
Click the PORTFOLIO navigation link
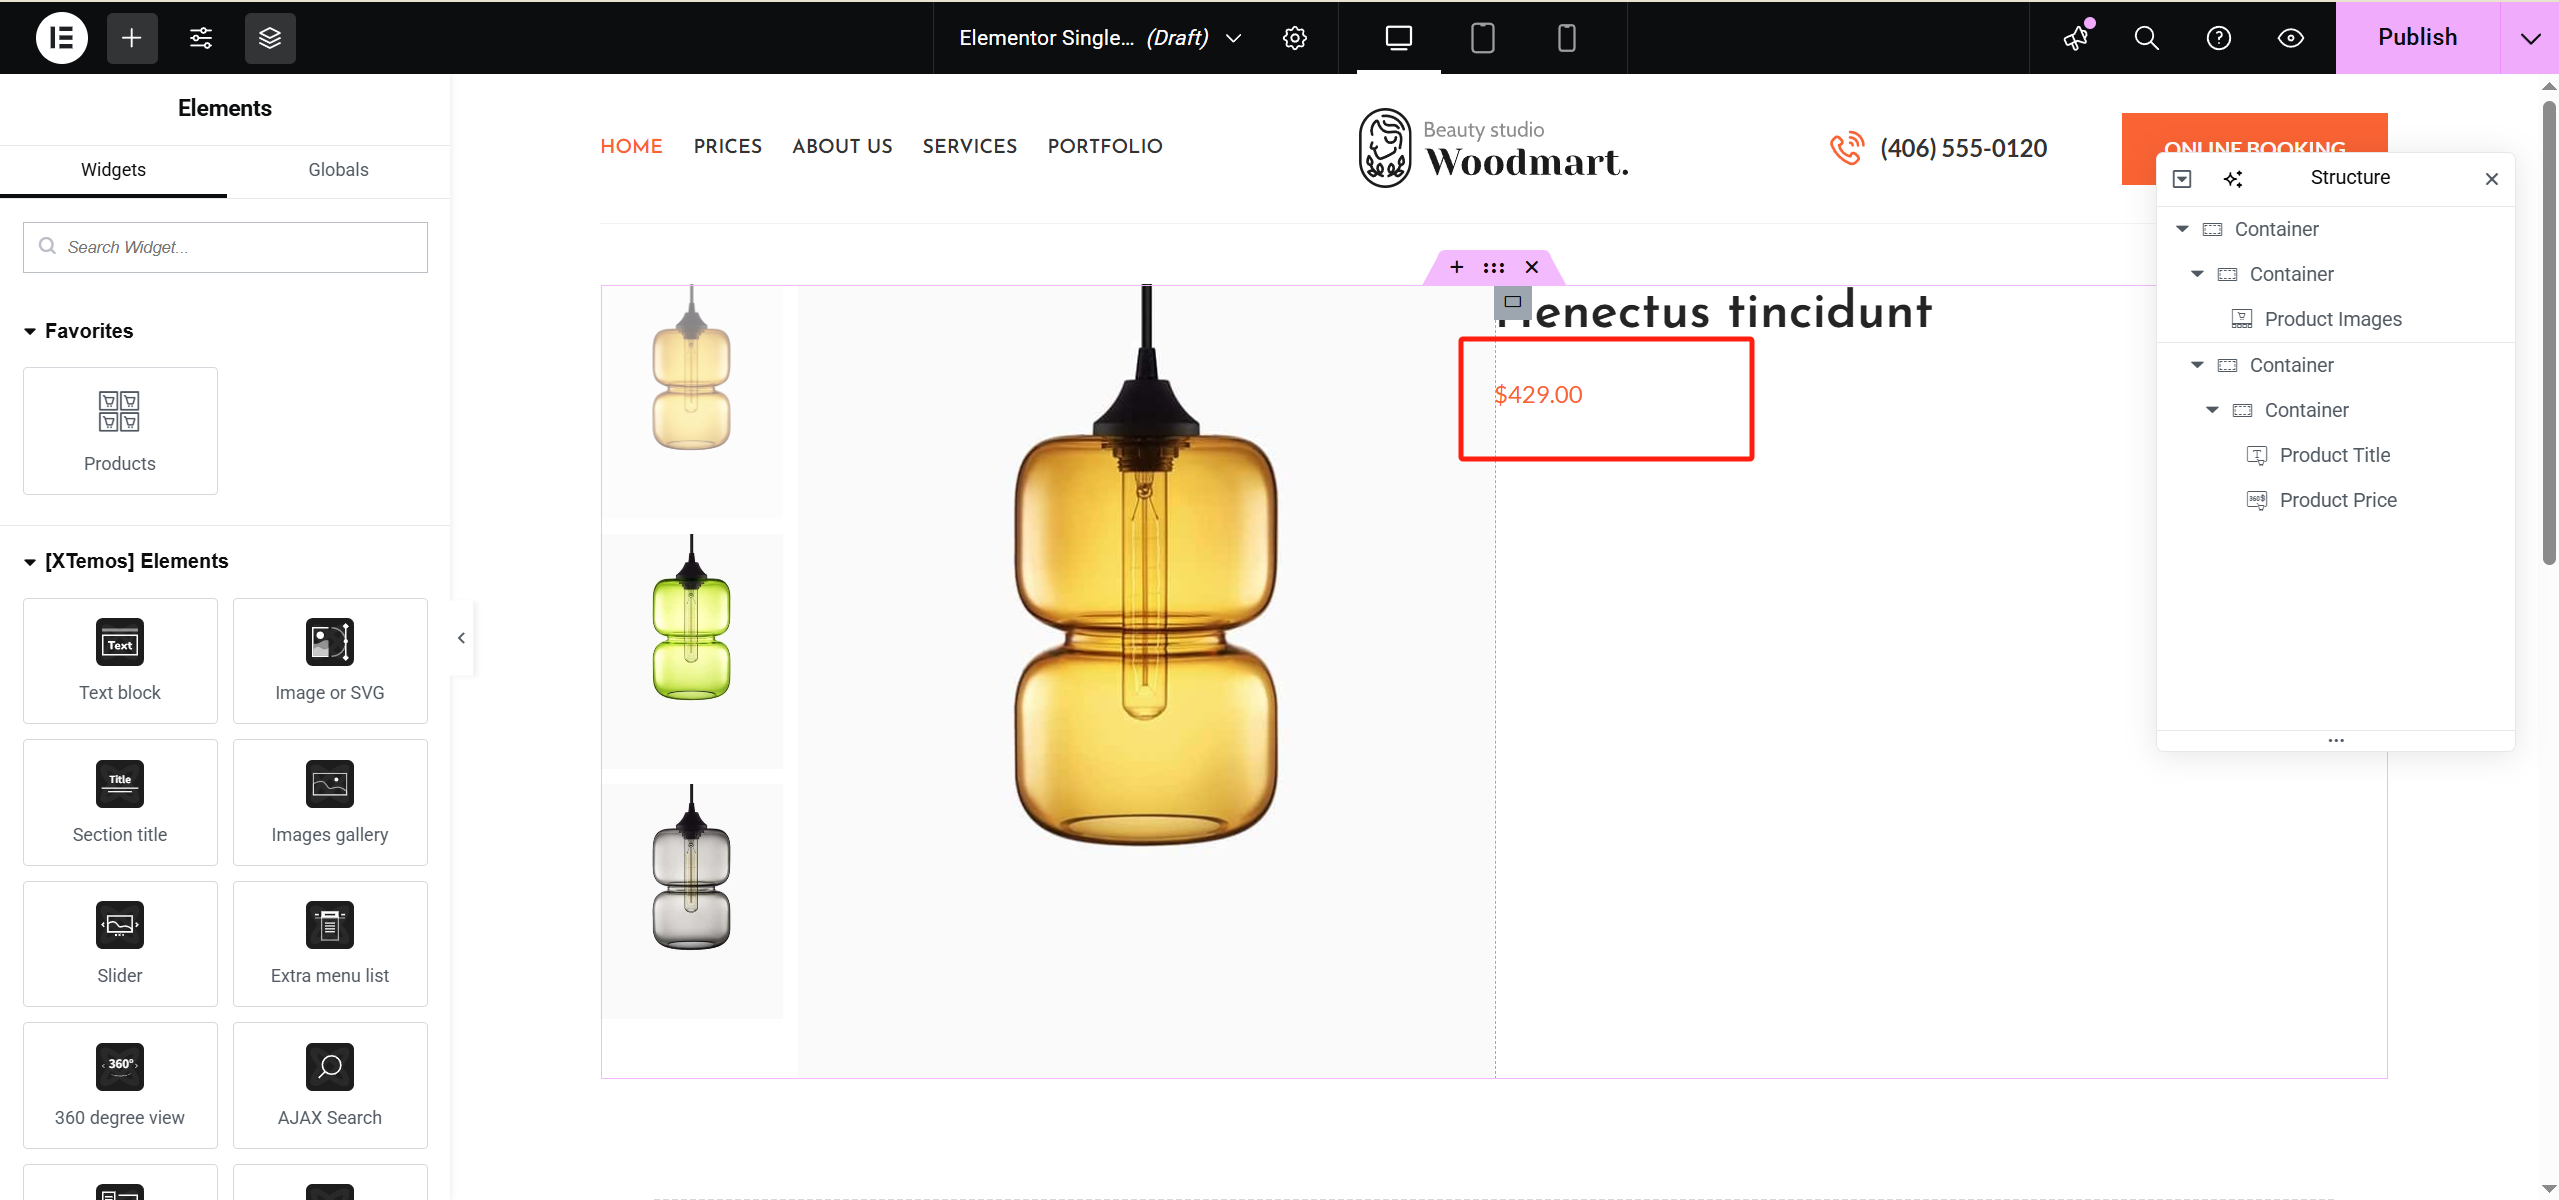tap(1105, 146)
